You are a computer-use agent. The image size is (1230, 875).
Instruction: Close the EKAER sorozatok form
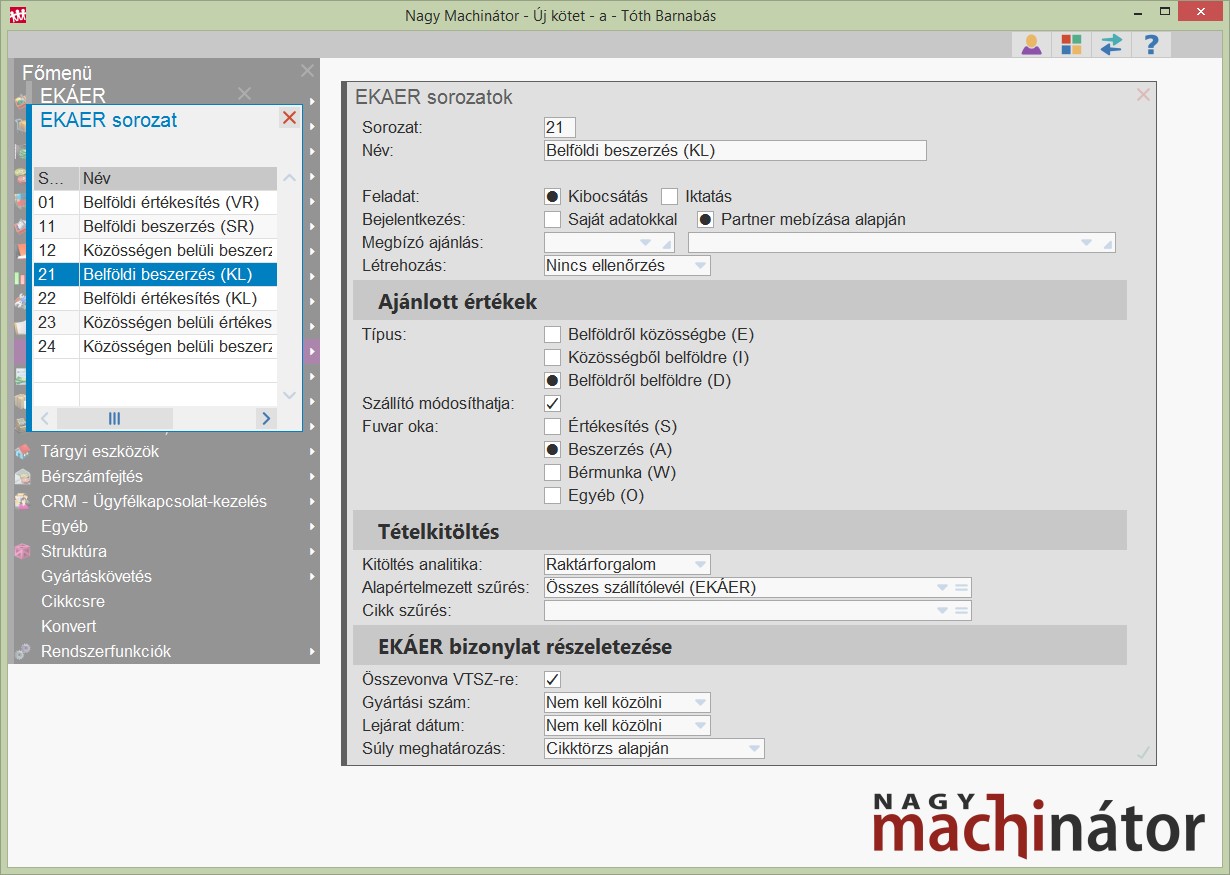pos(1143,95)
